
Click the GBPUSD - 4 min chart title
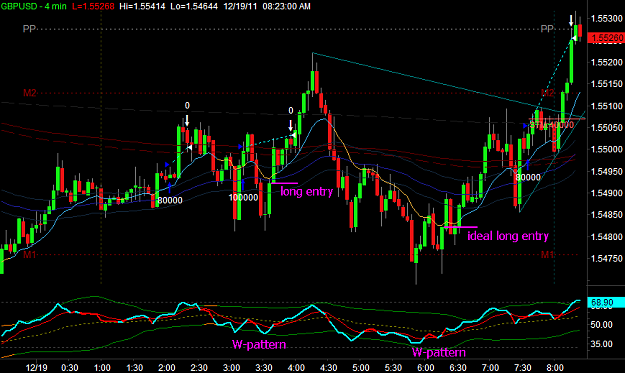[33, 6]
